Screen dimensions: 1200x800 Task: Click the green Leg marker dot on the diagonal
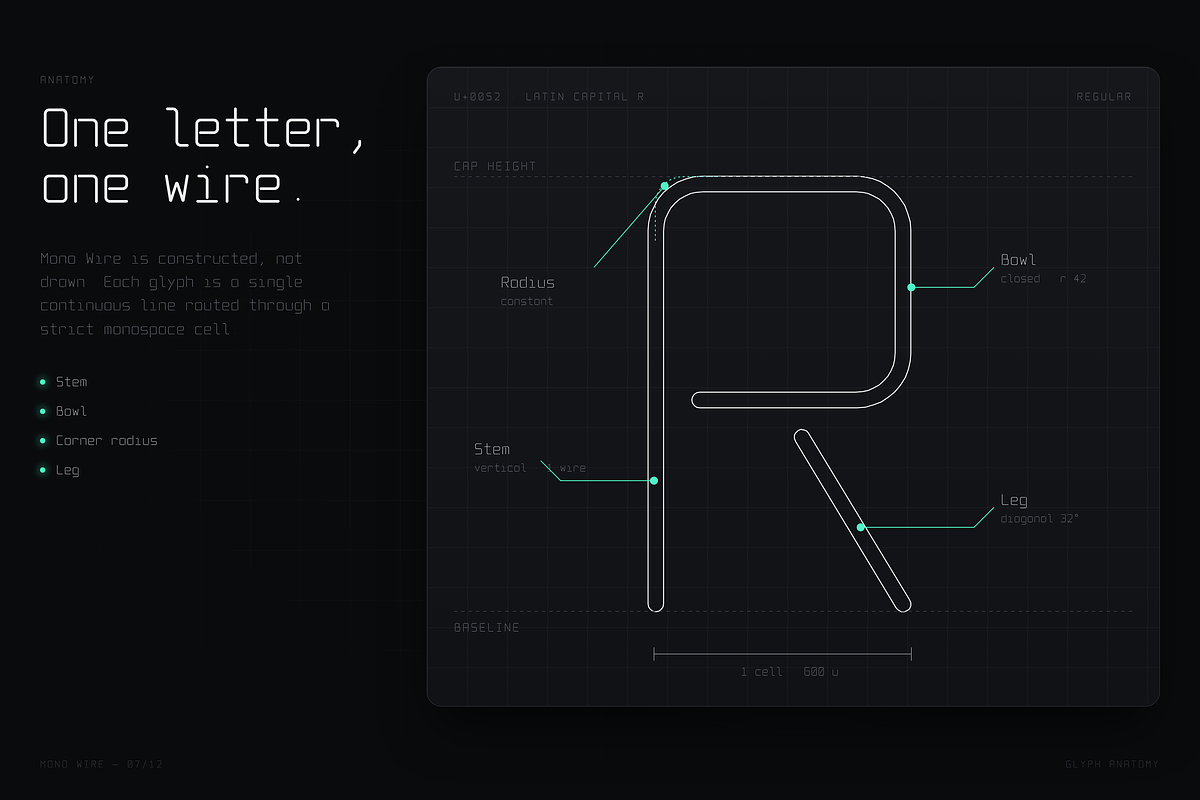860,527
